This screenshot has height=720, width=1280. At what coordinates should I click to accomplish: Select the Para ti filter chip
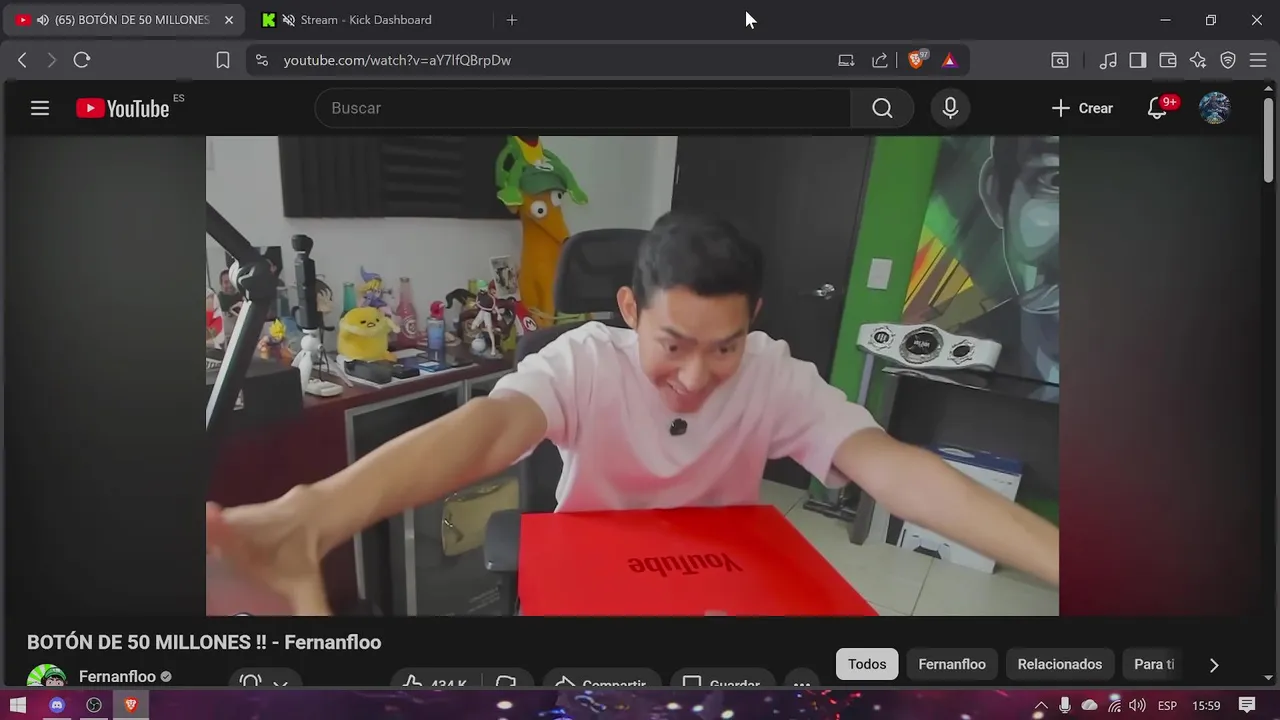click(1154, 664)
